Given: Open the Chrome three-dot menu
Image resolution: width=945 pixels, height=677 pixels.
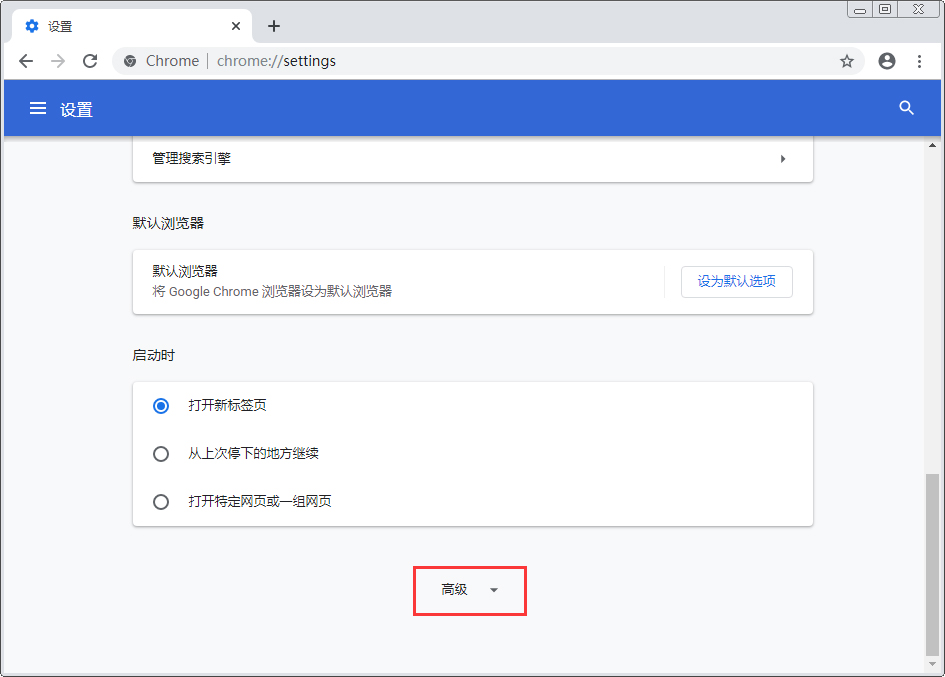Looking at the screenshot, I should coord(920,61).
